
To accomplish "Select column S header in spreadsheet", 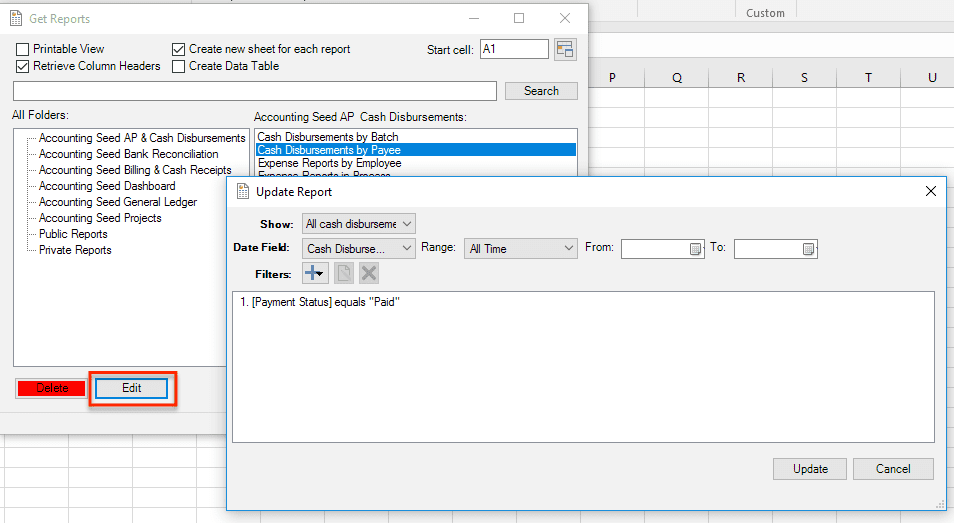I will 804,77.
